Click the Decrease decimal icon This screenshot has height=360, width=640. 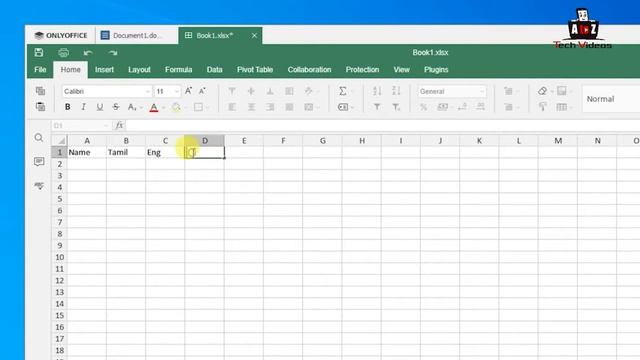pyautogui.click(x=462, y=107)
